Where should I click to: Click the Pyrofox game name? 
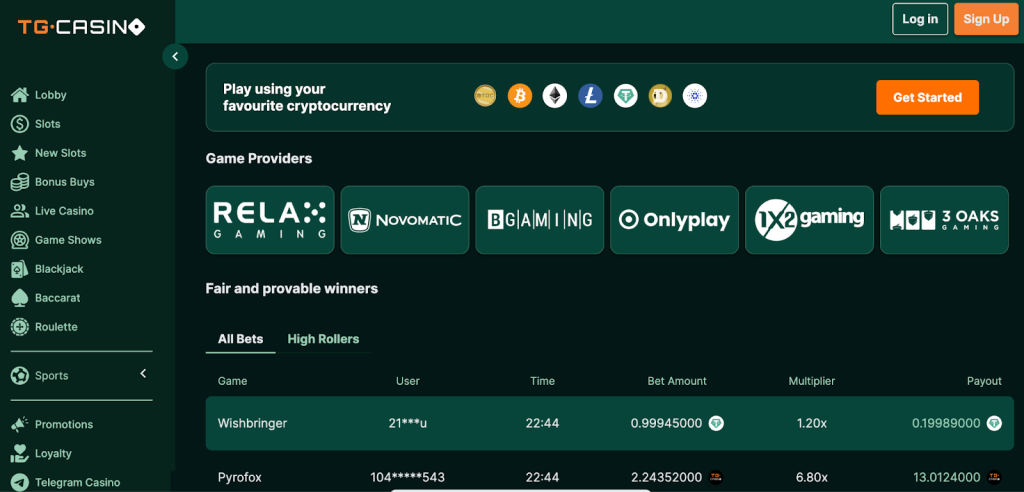pos(240,478)
